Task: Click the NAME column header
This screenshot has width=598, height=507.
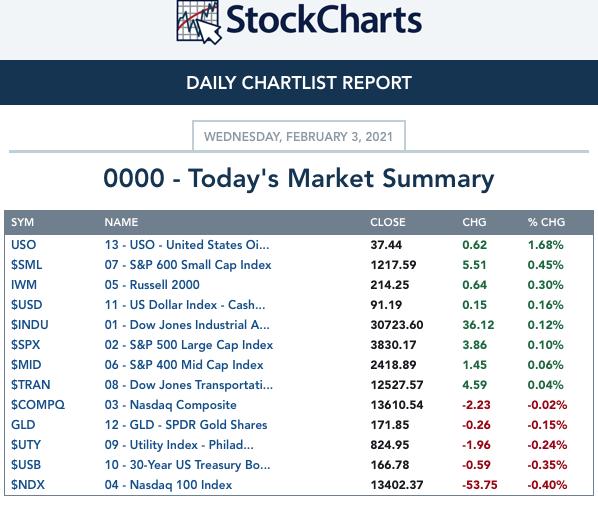Action: pos(121,222)
